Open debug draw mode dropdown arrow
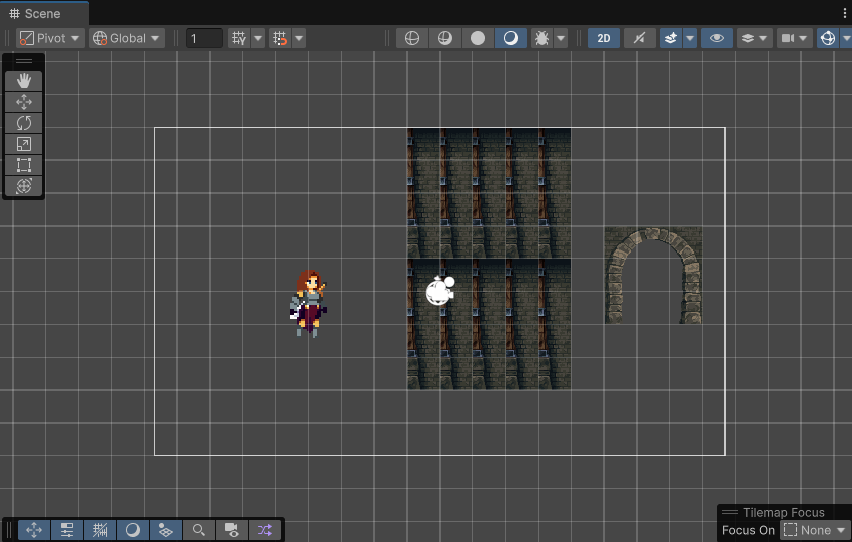 [x=561, y=38]
